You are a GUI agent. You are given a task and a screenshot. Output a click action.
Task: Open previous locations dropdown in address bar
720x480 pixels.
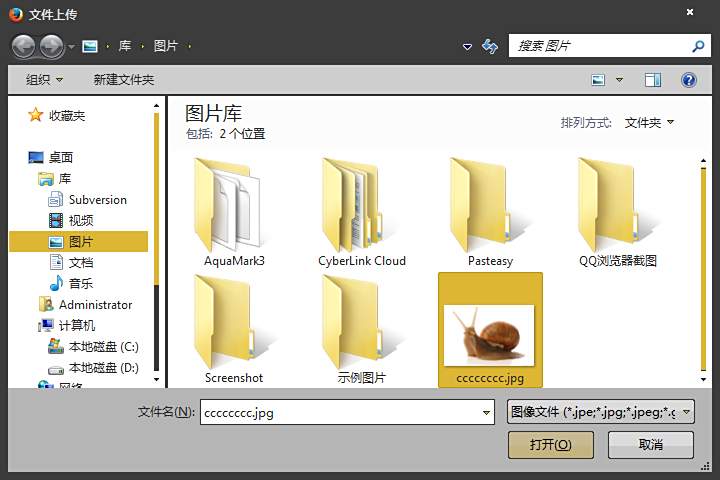[467, 46]
